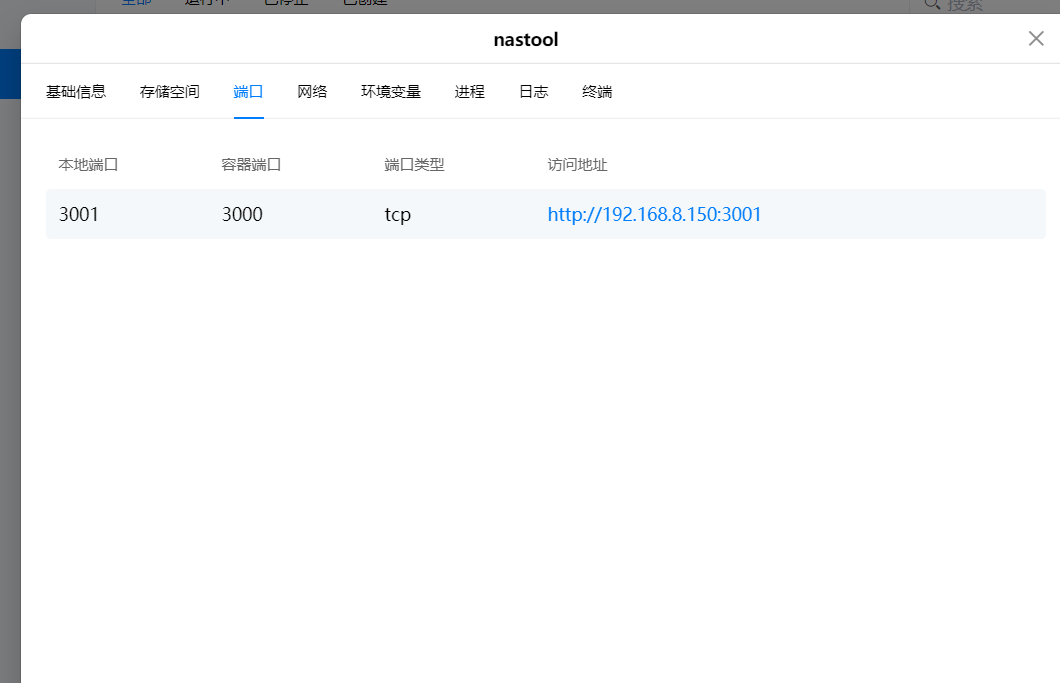
Task: Click the 访问地址 column header
Action: (x=577, y=165)
